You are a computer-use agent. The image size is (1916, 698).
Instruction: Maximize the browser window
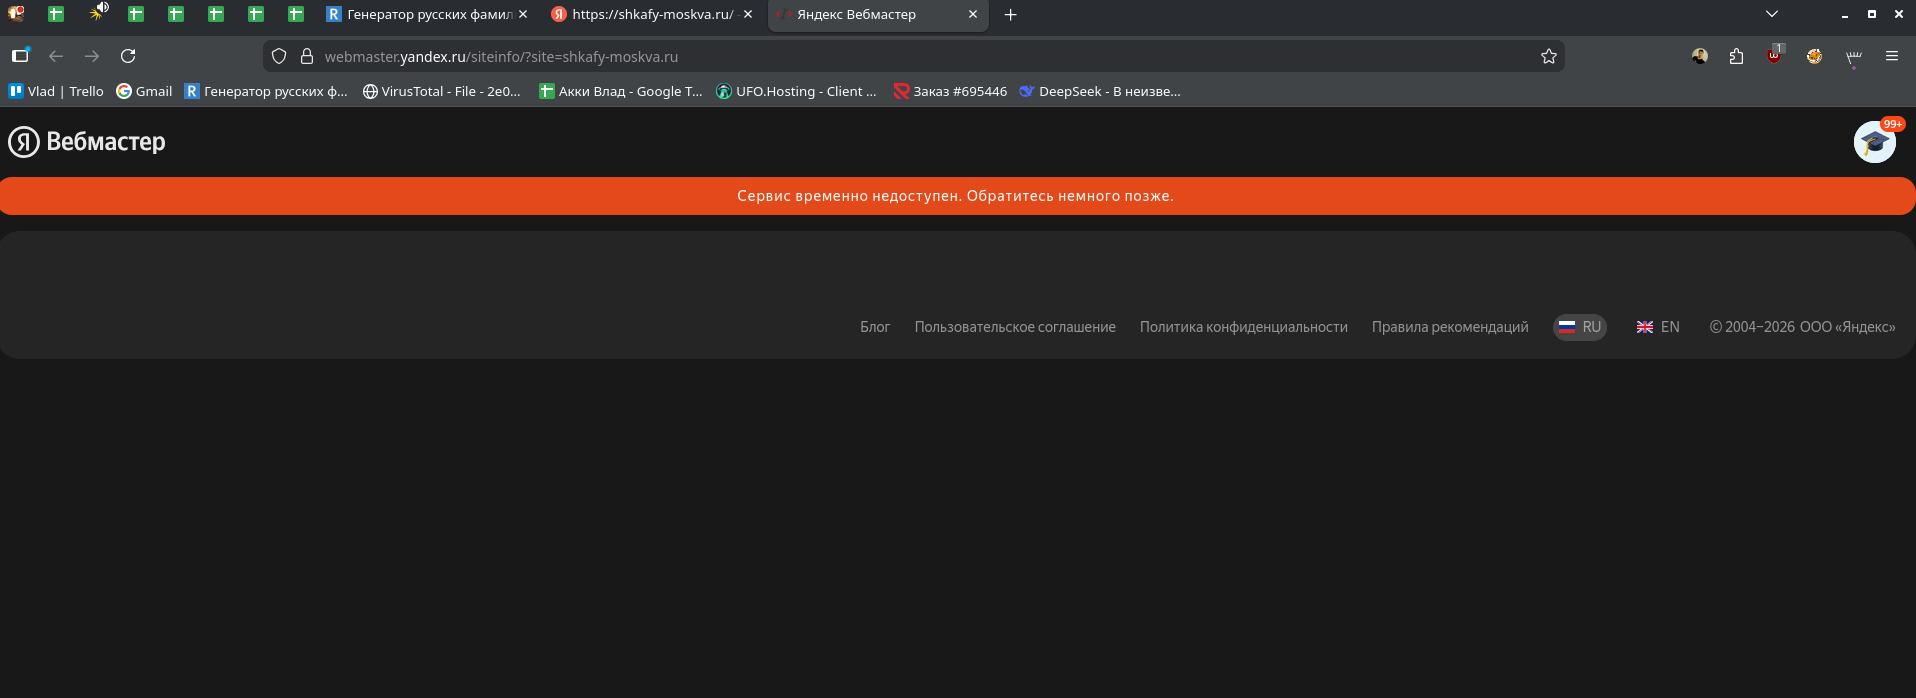click(x=1872, y=14)
